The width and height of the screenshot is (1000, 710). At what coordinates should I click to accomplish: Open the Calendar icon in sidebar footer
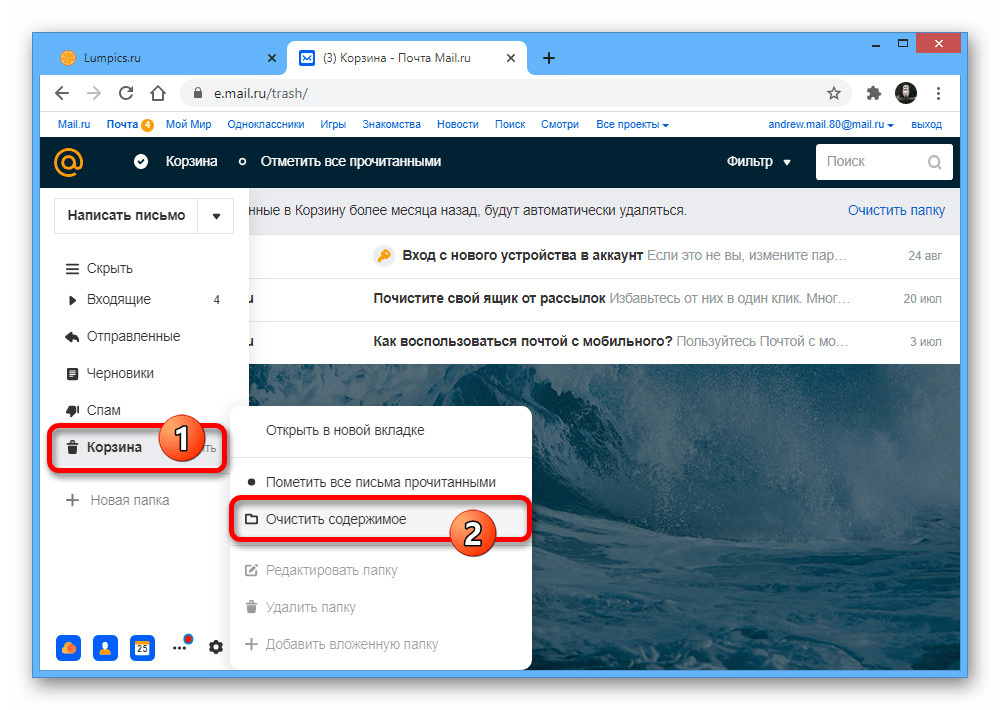143,647
